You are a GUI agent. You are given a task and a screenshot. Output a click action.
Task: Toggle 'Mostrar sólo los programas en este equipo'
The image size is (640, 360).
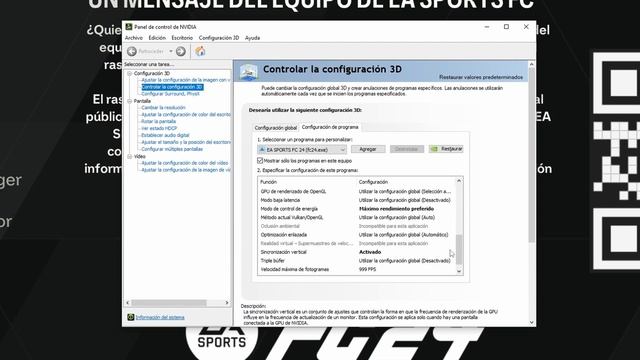point(260,160)
